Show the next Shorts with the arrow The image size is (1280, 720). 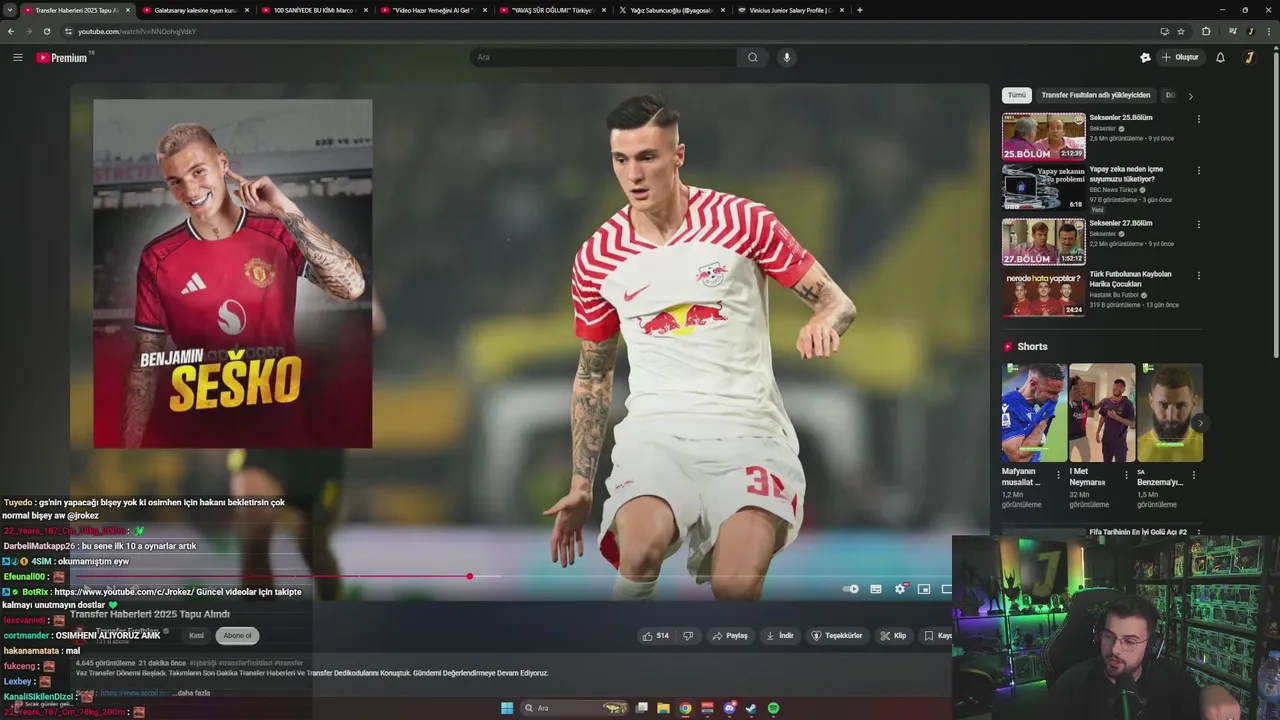(x=1200, y=423)
